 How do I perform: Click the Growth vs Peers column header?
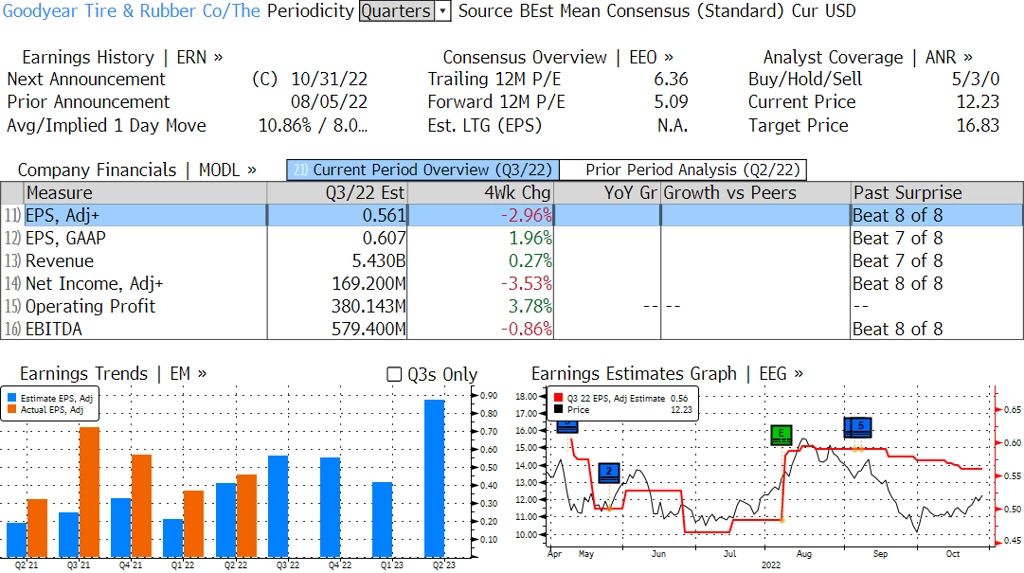tap(756, 193)
